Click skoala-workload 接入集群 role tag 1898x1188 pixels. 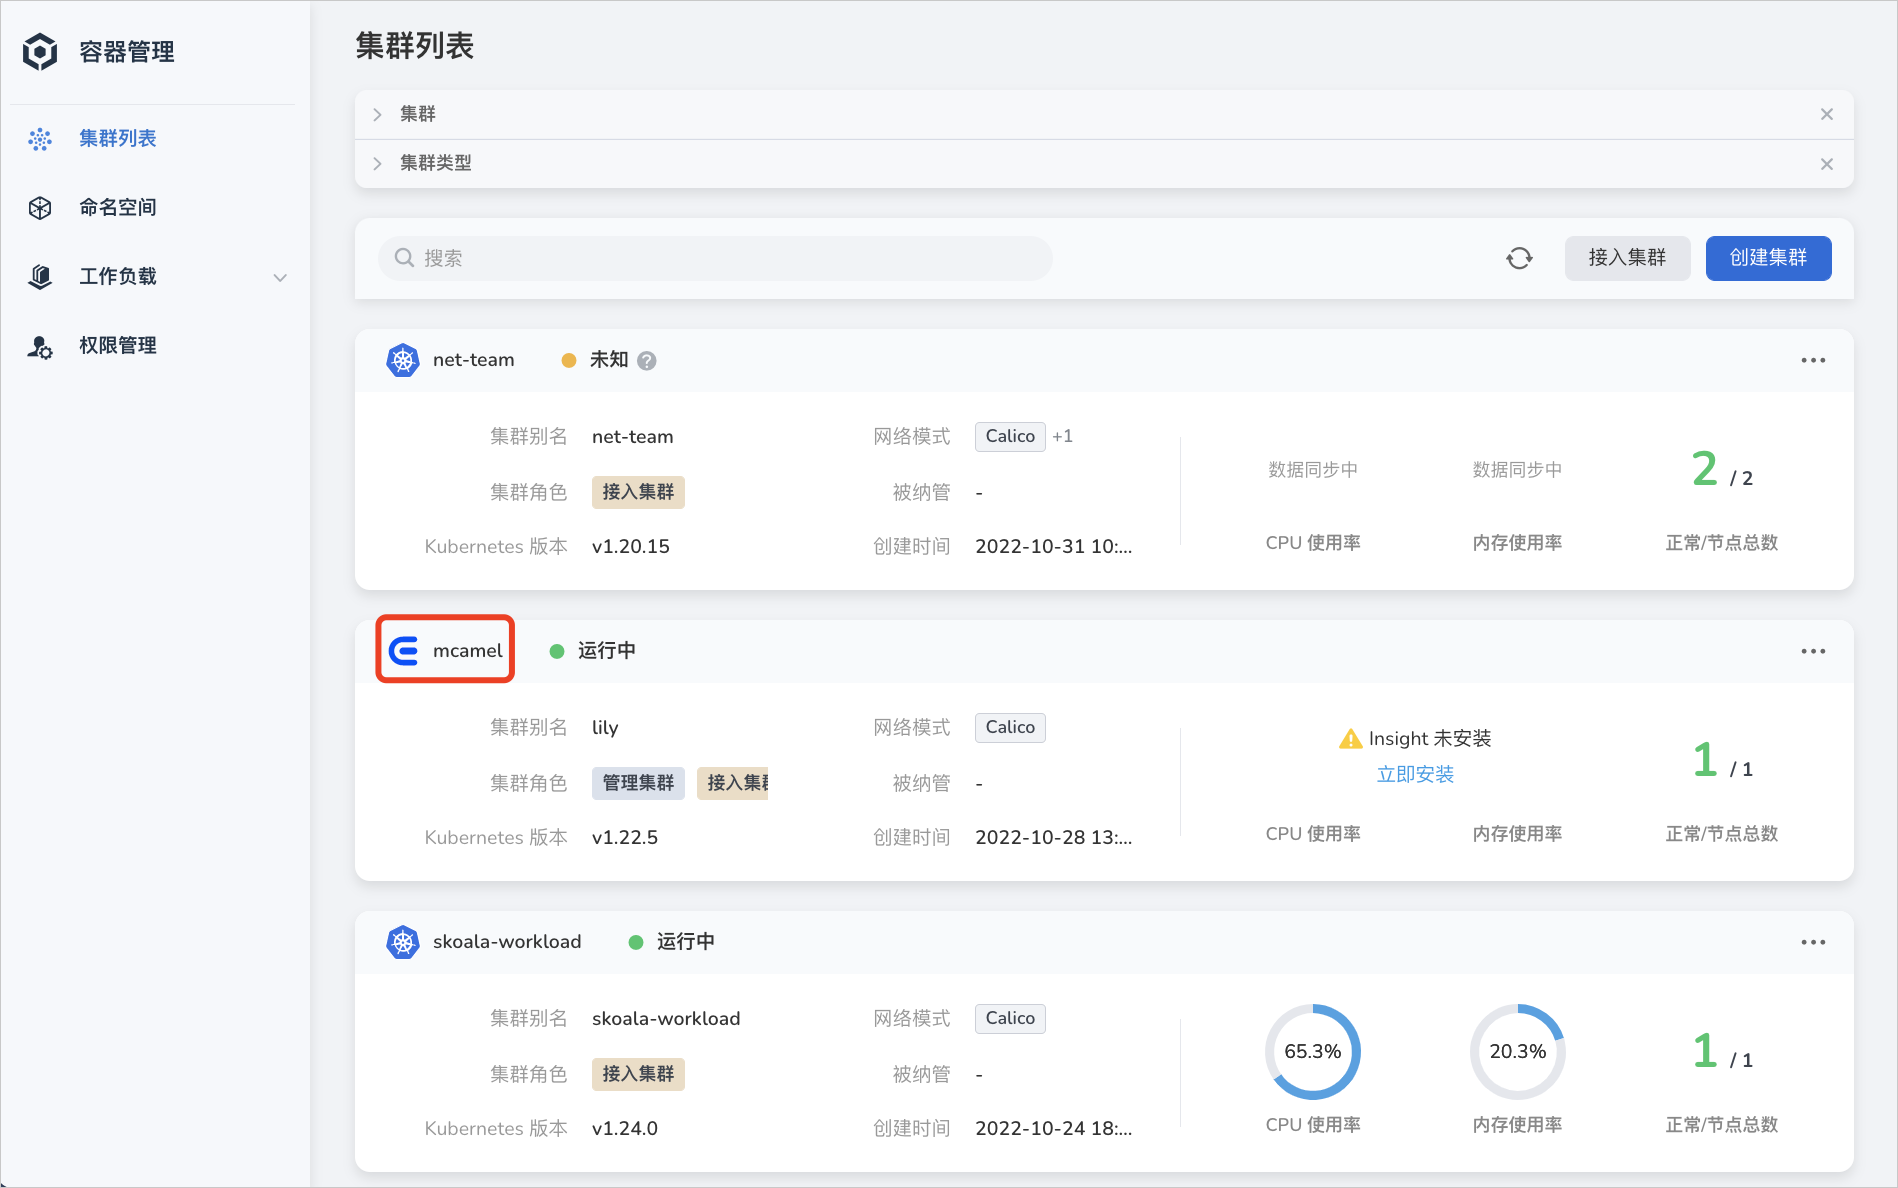point(638,1074)
